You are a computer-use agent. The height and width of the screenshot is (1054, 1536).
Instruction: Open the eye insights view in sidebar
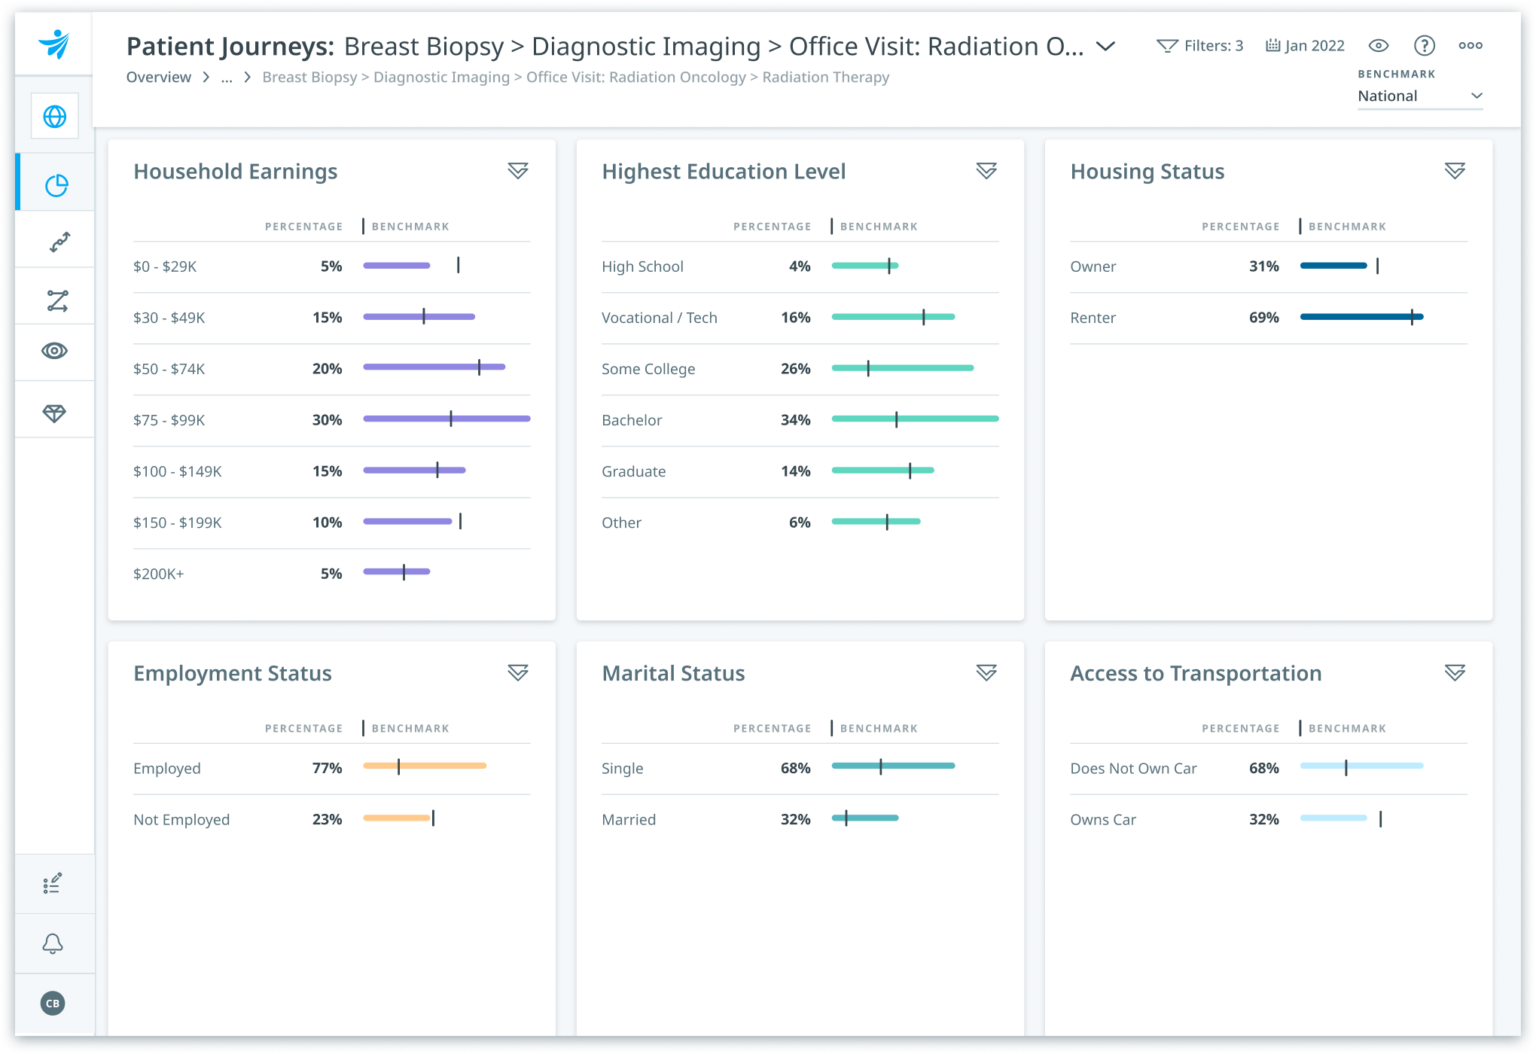(57, 351)
